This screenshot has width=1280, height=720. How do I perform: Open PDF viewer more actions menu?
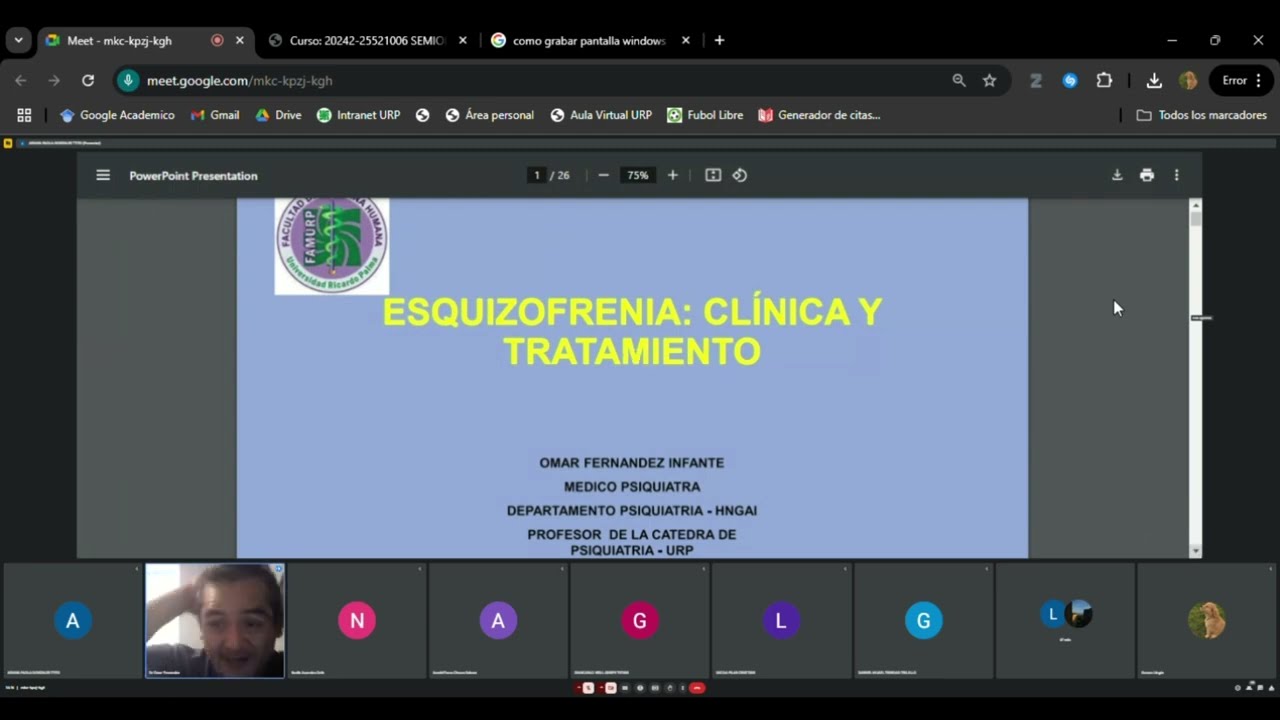(1177, 175)
